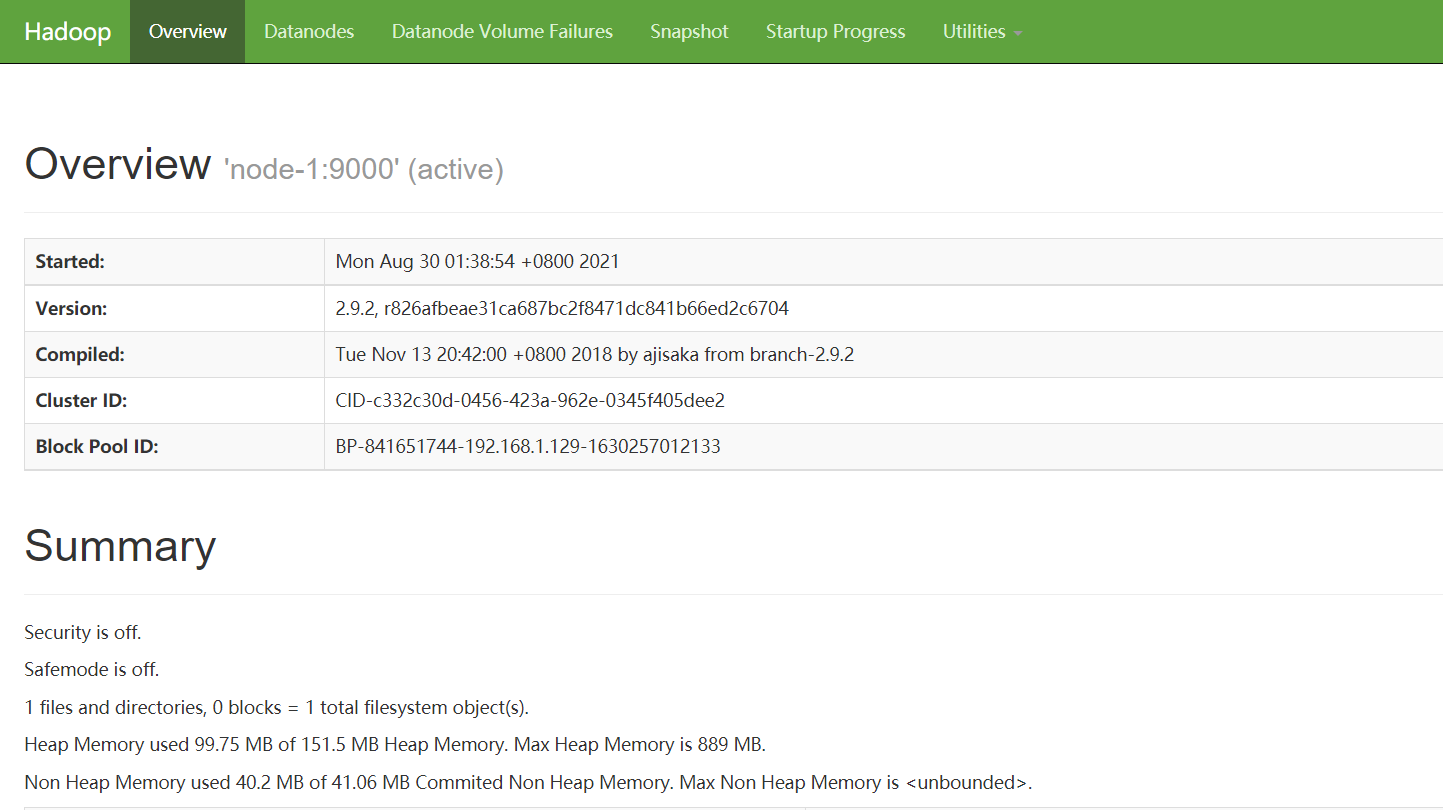1443x810 pixels.
Task: Select the compiled value by ajisaka
Action: coord(595,355)
